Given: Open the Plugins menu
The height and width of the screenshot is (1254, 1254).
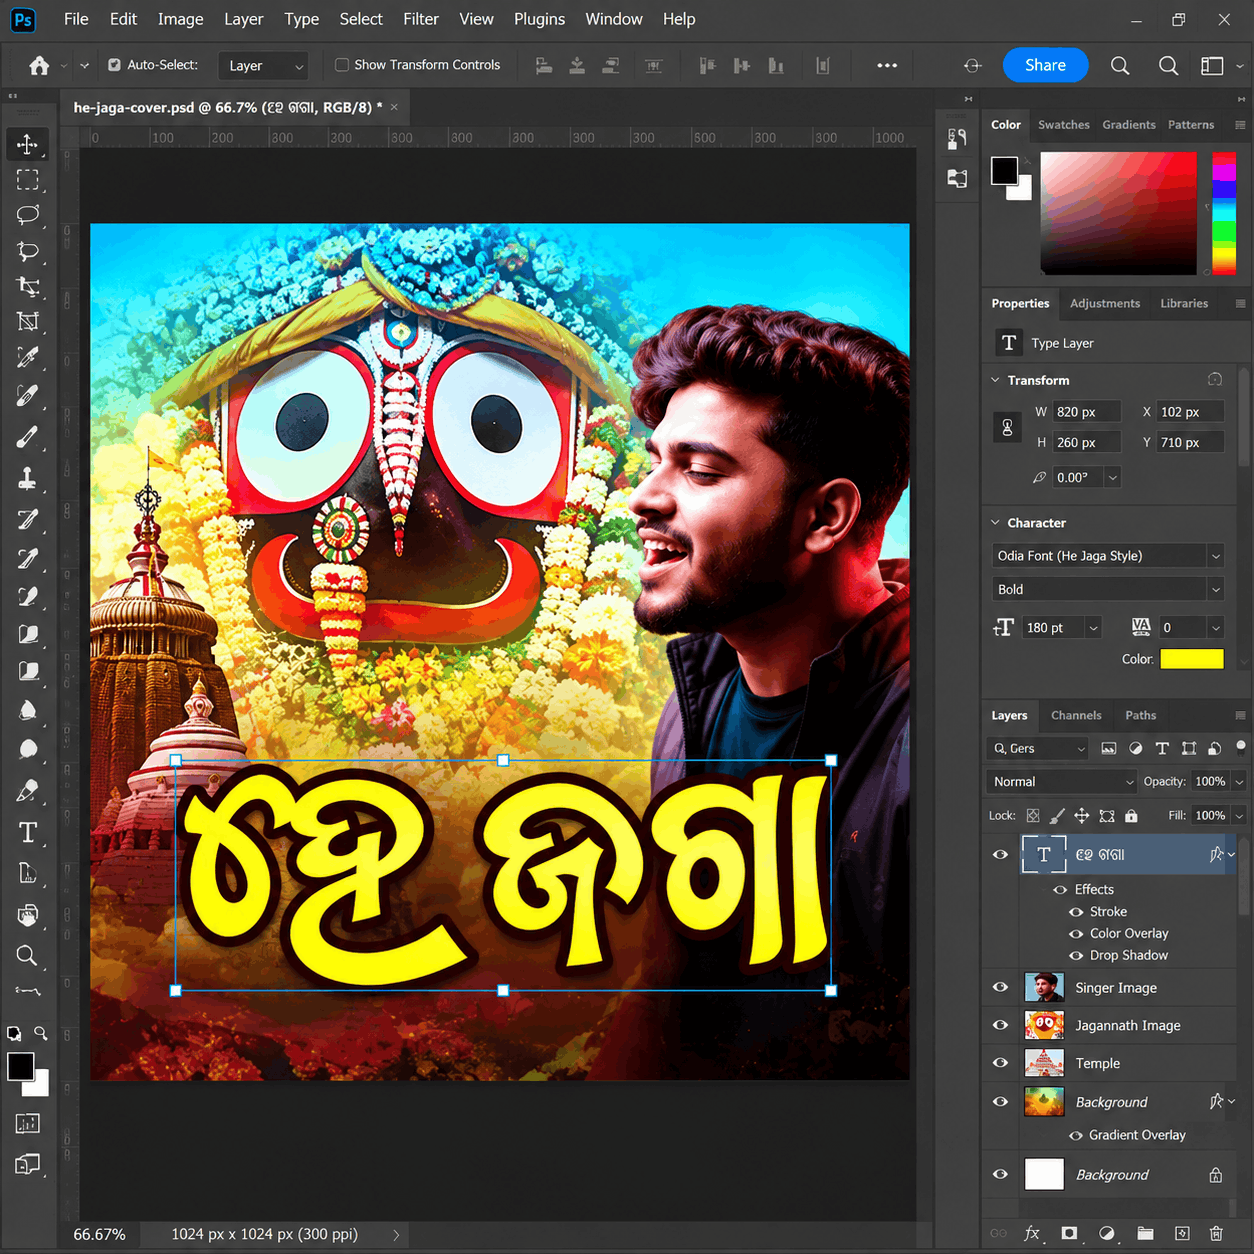Looking at the screenshot, I should click(539, 19).
